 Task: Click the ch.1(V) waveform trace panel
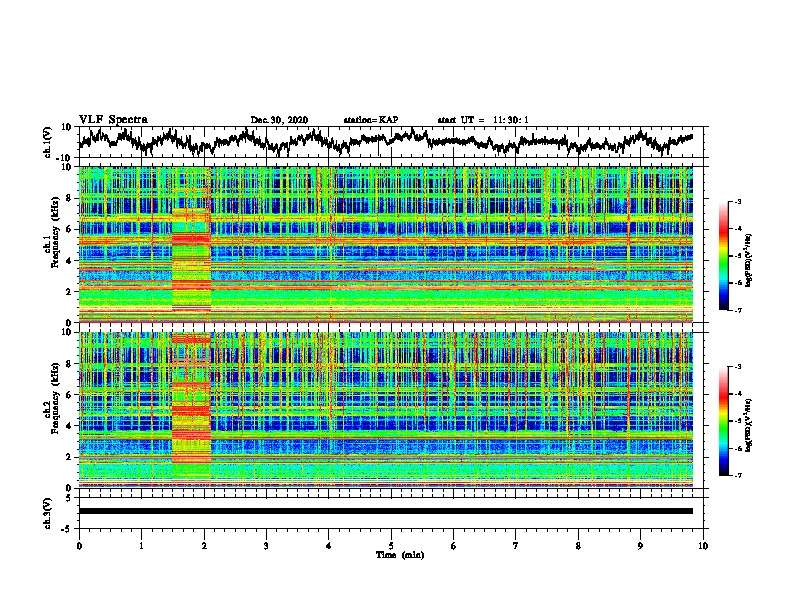click(x=393, y=142)
